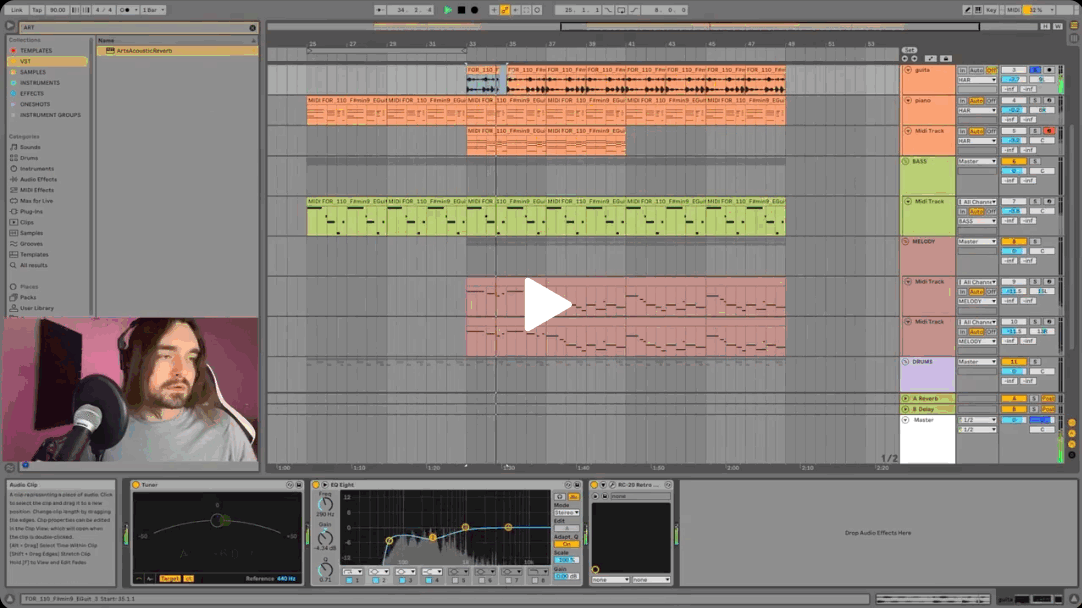Image resolution: width=1082 pixels, height=608 pixels.
Task: Toggle the Computer MIDI Keyboard icon
Action: (x=978, y=10)
